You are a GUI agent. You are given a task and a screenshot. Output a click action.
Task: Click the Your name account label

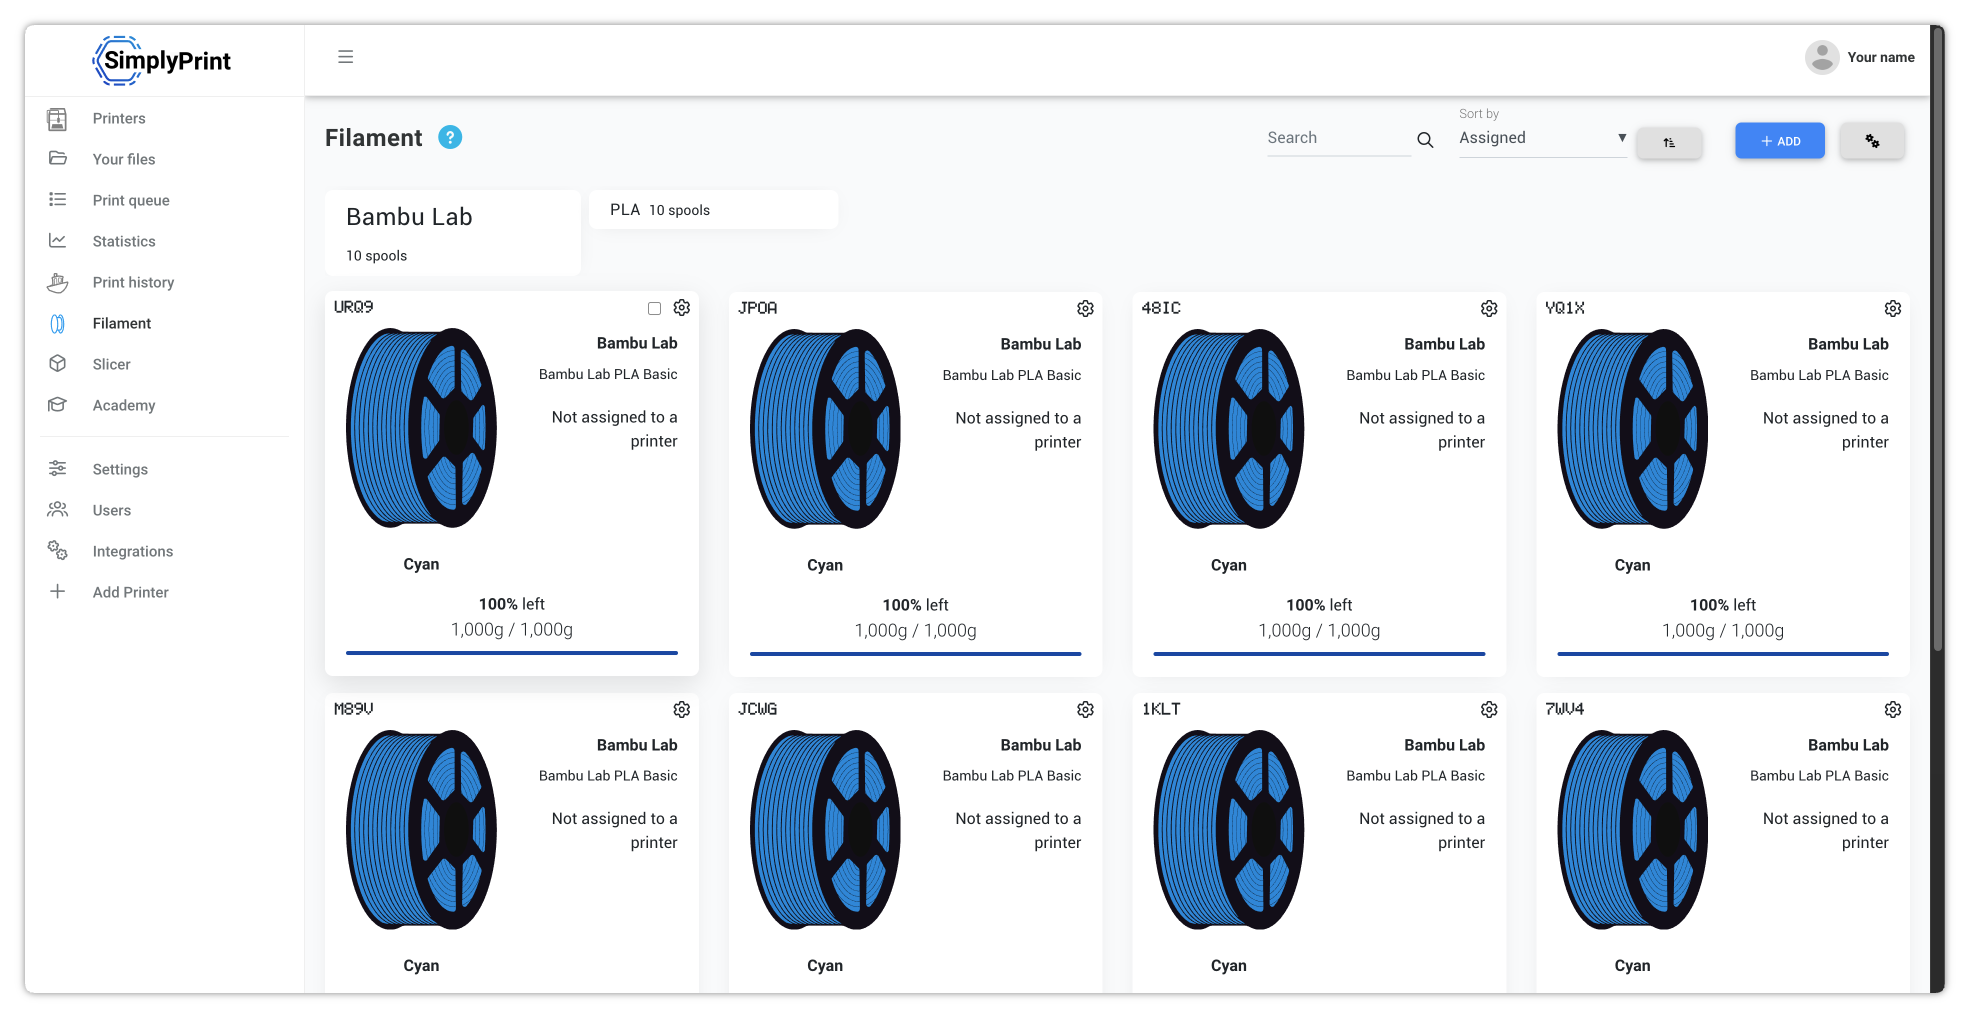[1881, 57]
